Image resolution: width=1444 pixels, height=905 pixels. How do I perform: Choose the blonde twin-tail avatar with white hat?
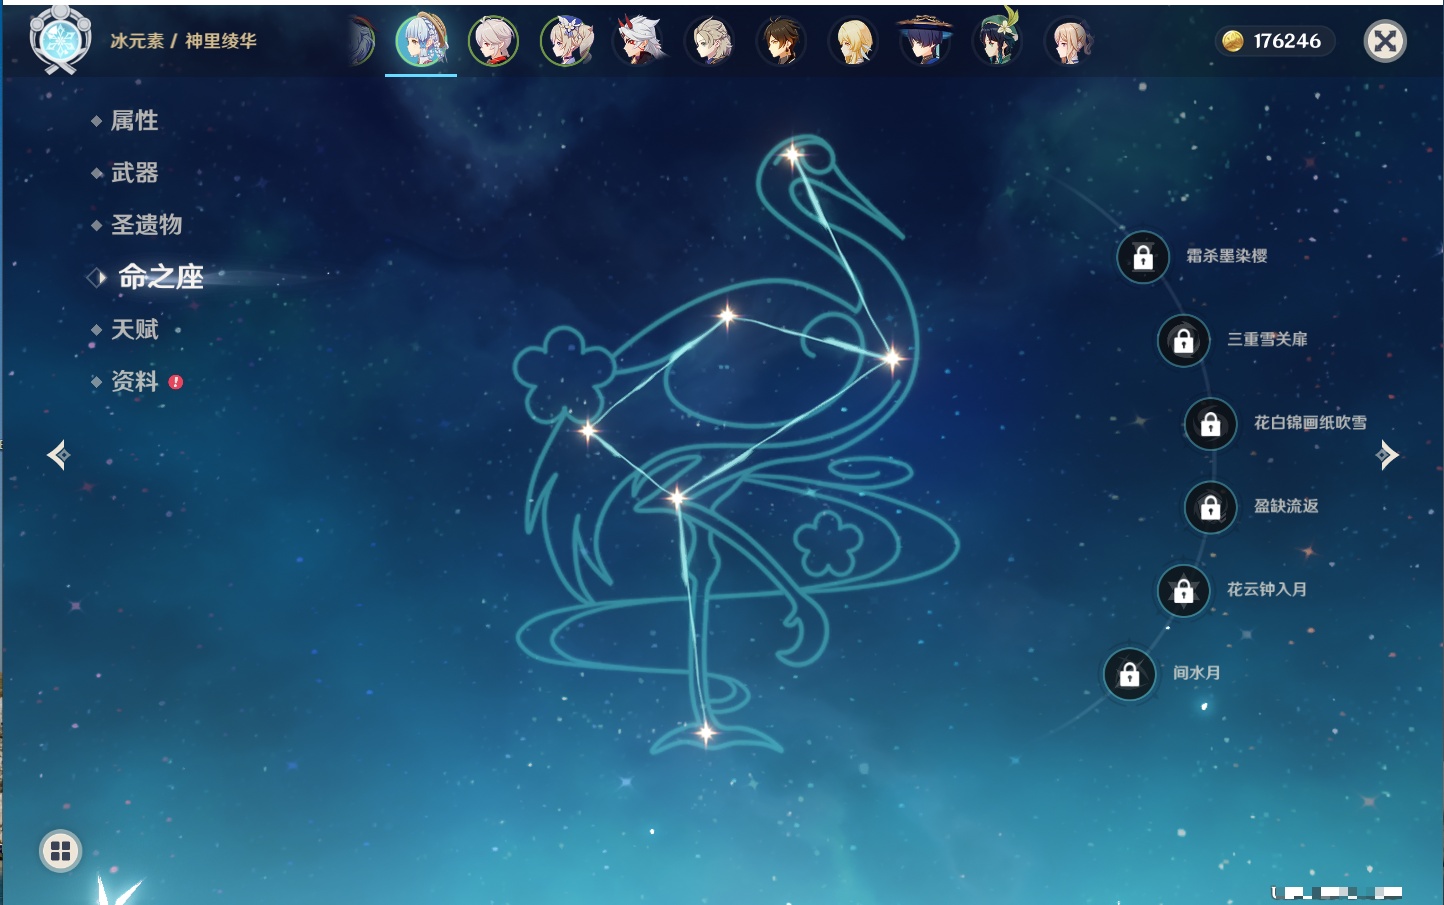click(x=566, y=41)
